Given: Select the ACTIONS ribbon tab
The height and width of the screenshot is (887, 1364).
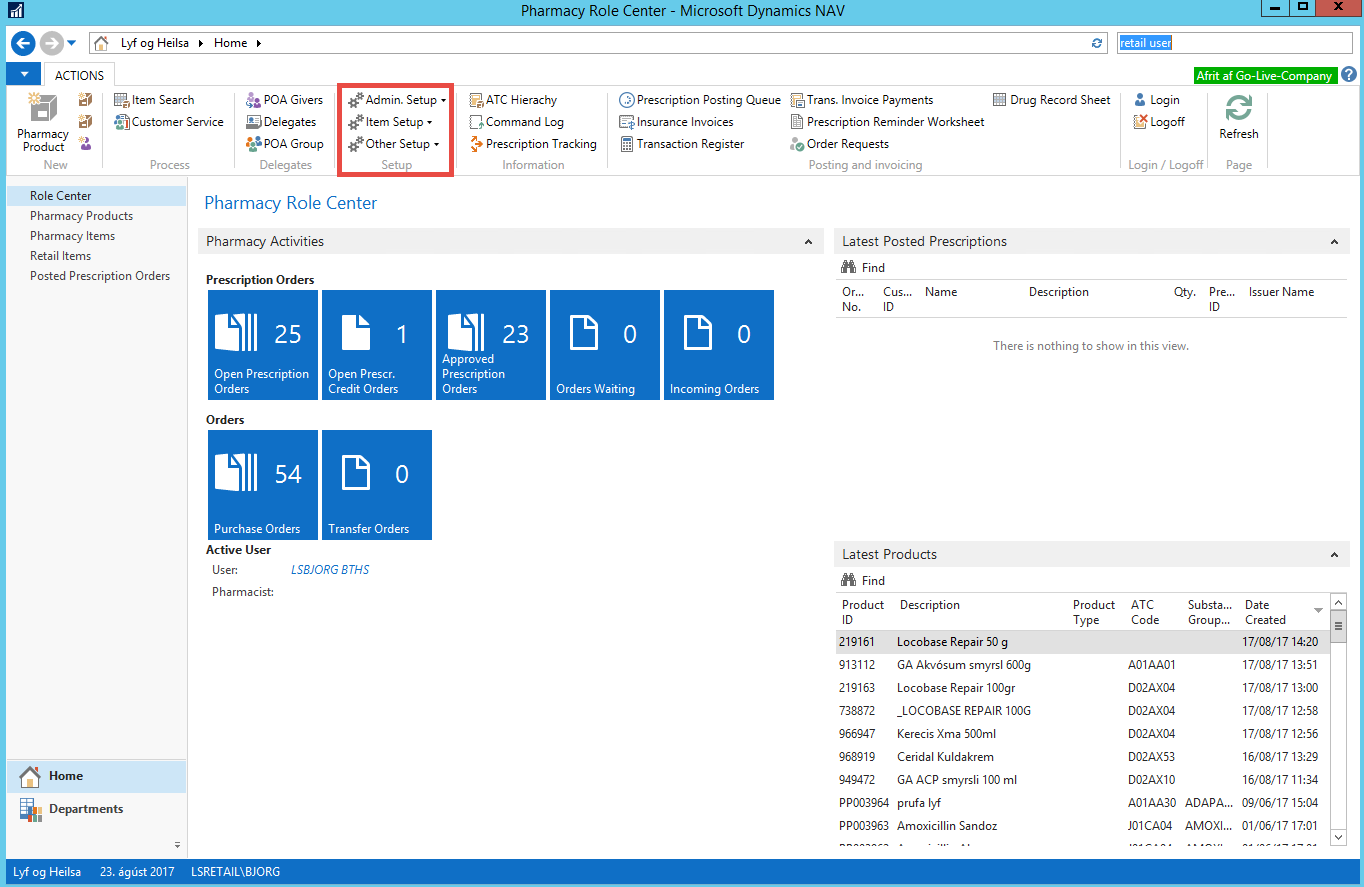Looking at the screenshot, I should tap(79, 75).
